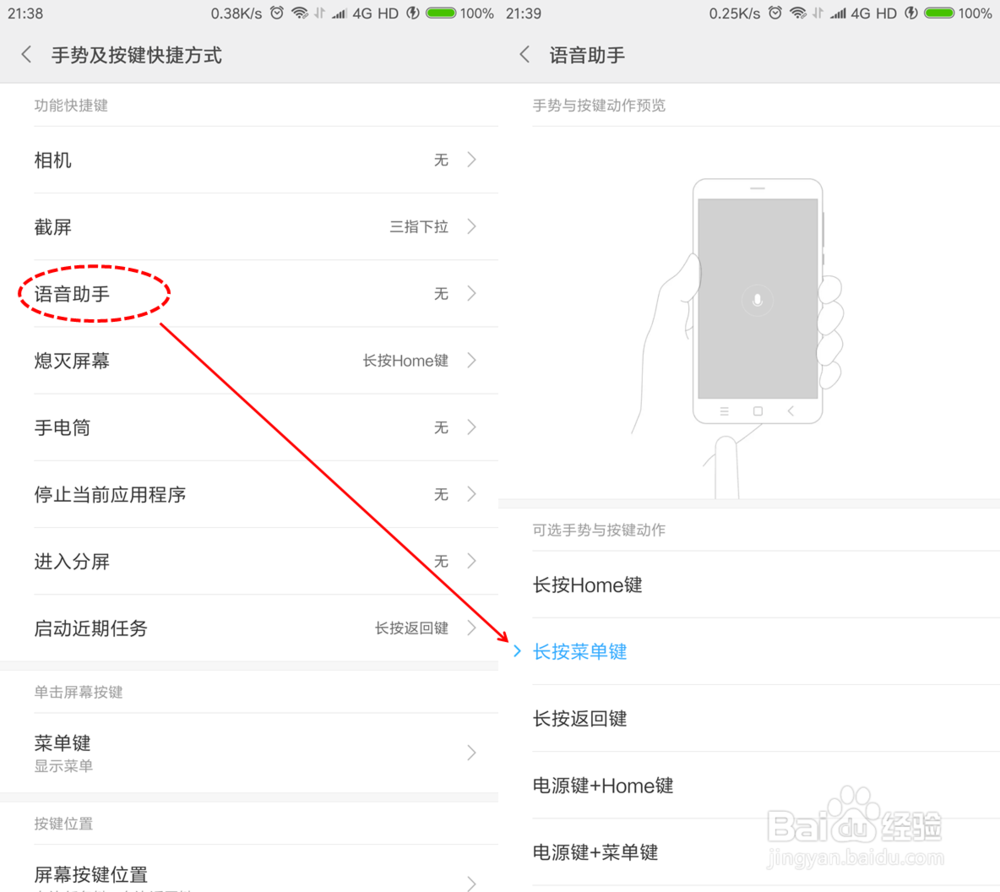Tap alarm clock icon in left status bar
This screenshot has height=892, width=1000.
[277, 13]
